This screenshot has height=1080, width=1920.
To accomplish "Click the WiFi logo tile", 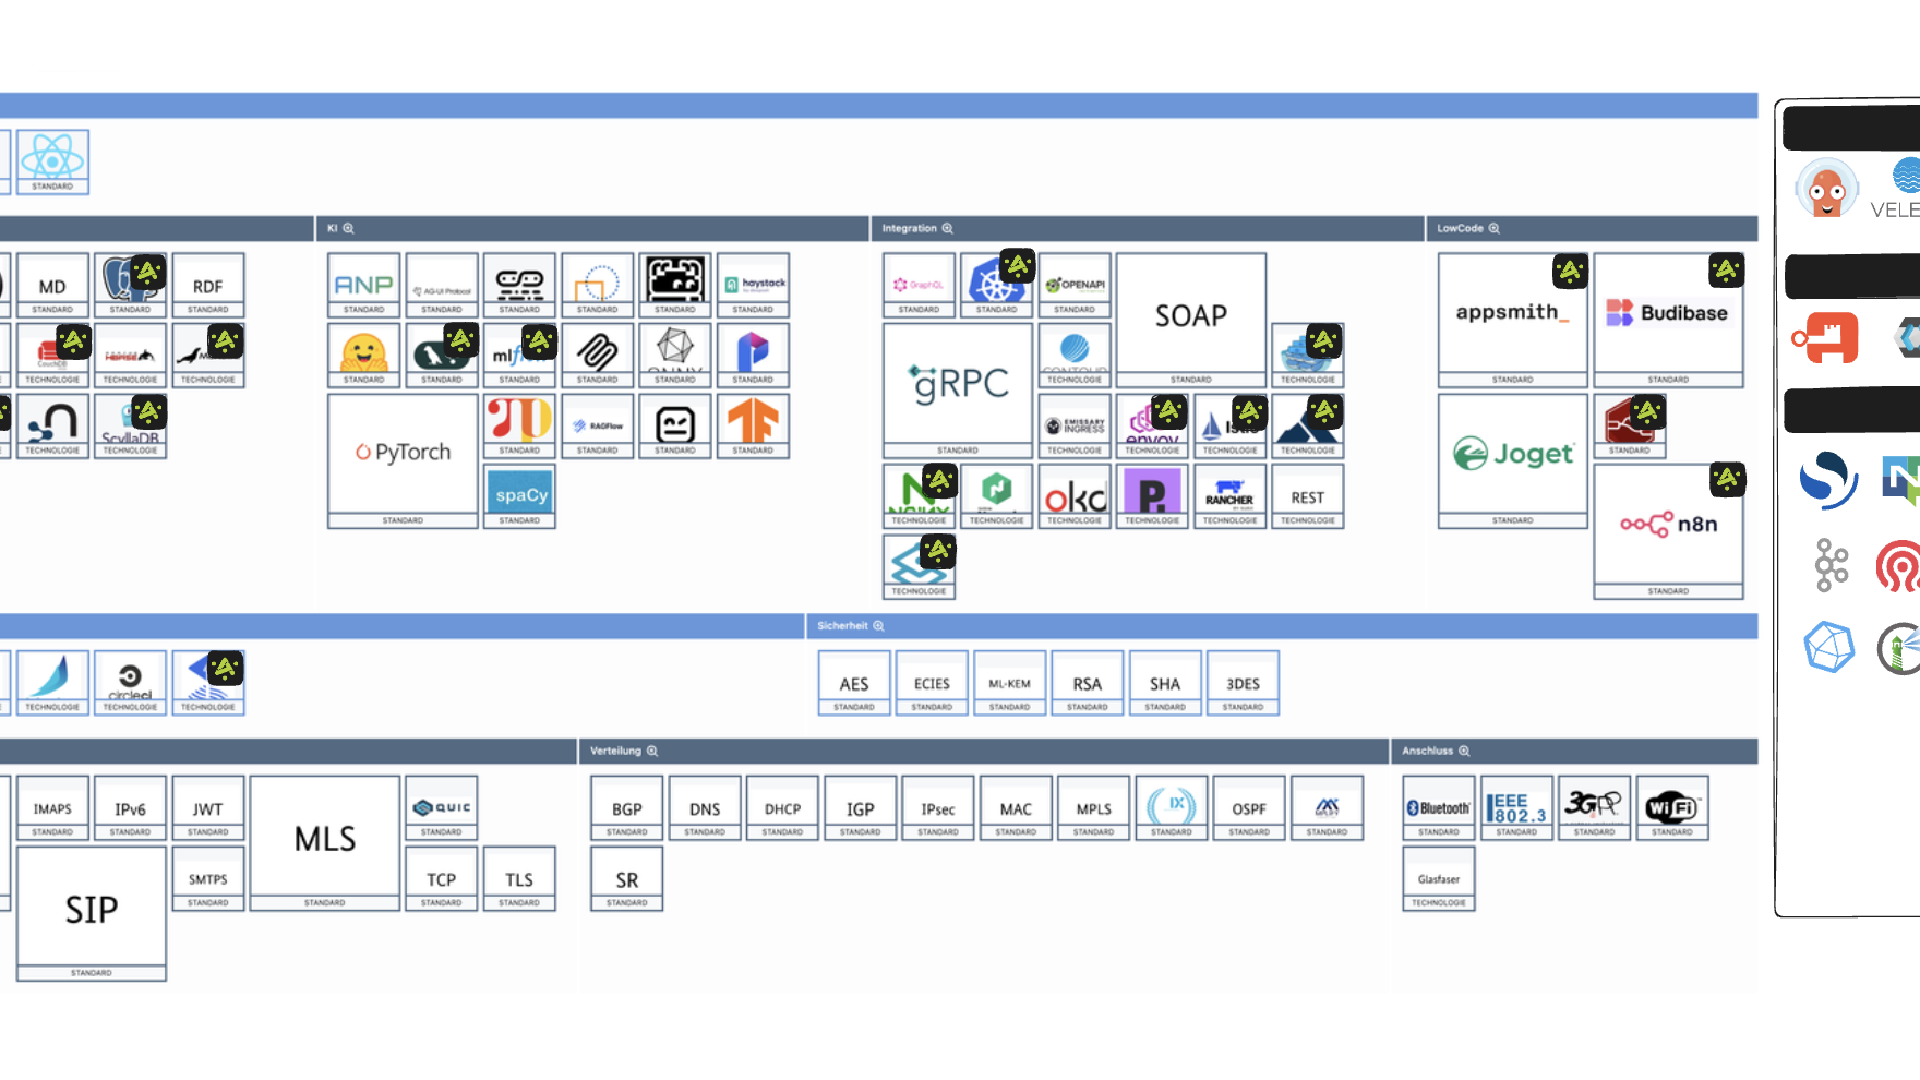I will (x=1672, y=806).
